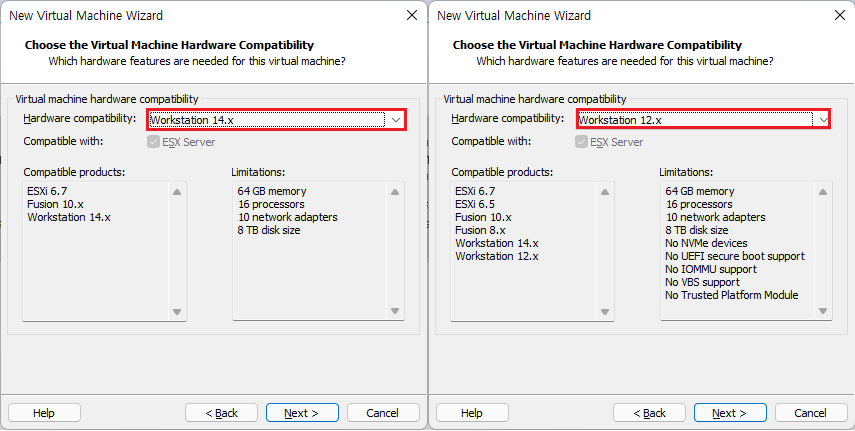This screenshot has height=431, width=855.
Task: Click Compatible products scroll-down arrow in right wizard
Action: (x=605, y=312)
